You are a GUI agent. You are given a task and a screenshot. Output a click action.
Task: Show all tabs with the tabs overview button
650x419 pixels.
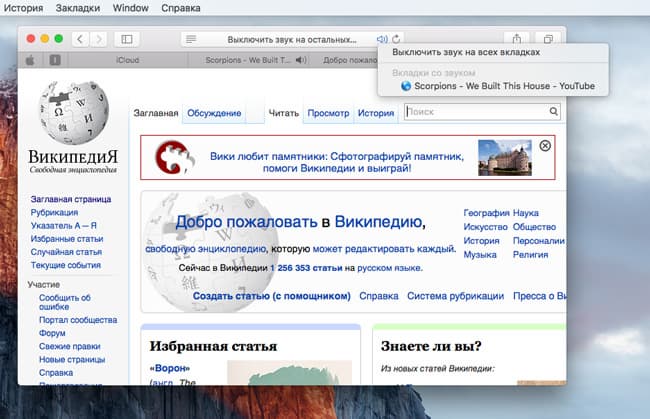click(548, 39)
